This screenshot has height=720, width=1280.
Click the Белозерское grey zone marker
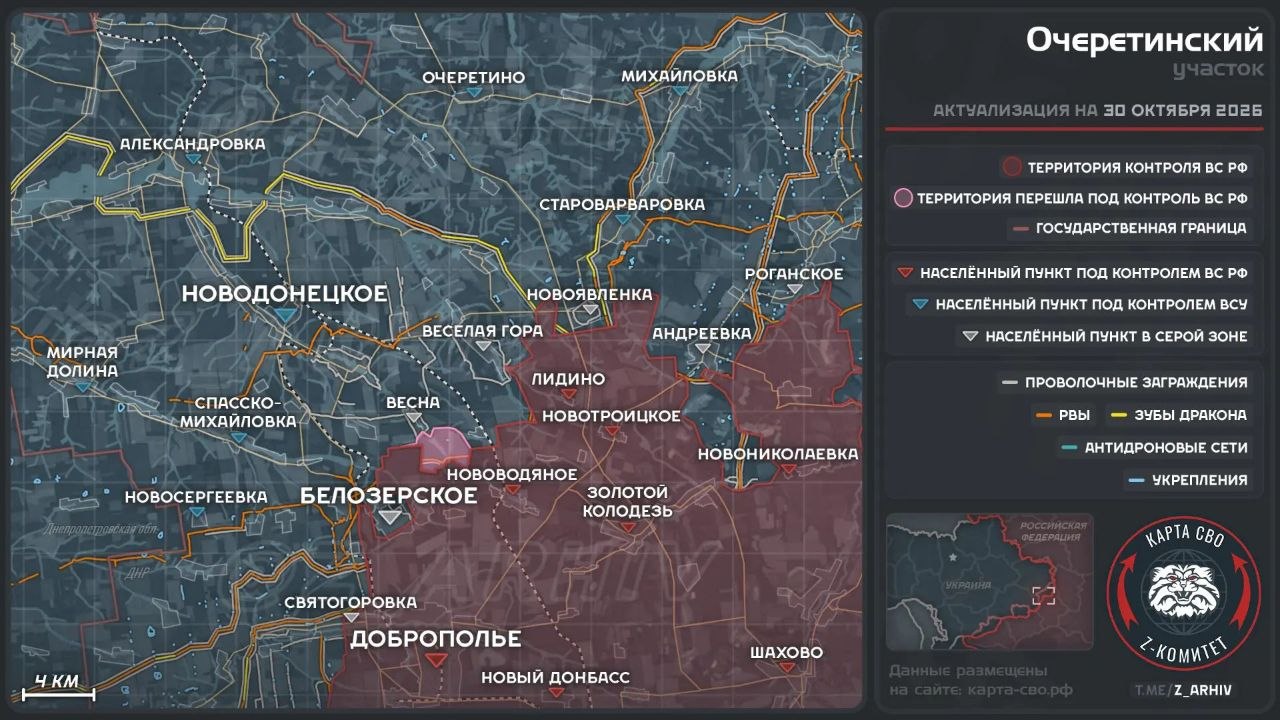[x=389, y=517]
